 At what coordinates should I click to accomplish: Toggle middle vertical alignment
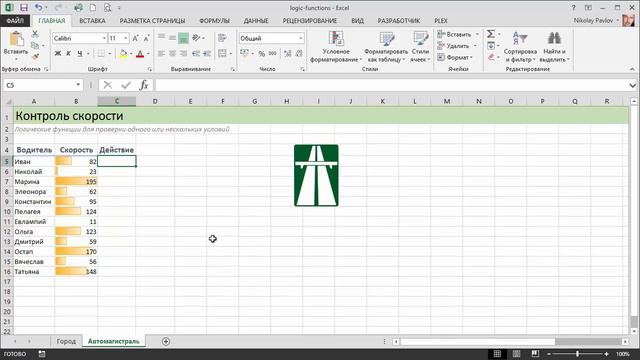173,38
